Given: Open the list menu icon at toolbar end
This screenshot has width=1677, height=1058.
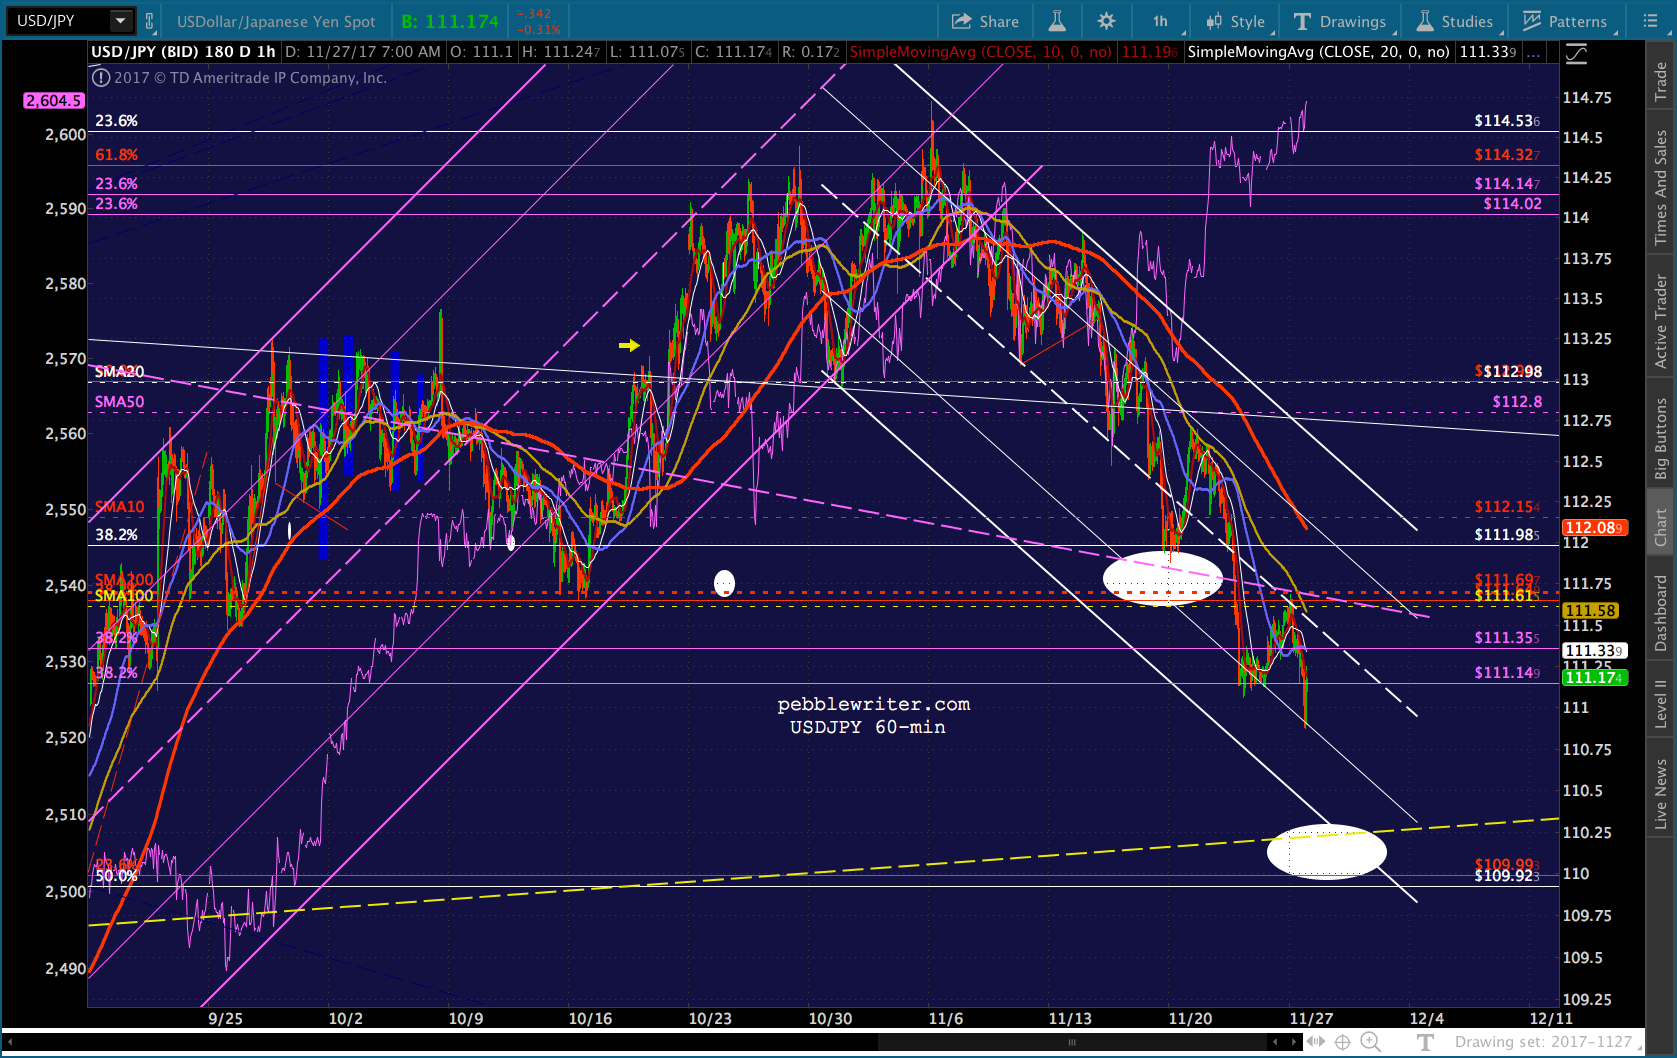Looking at the screenshot, I should coord(1650,21).
